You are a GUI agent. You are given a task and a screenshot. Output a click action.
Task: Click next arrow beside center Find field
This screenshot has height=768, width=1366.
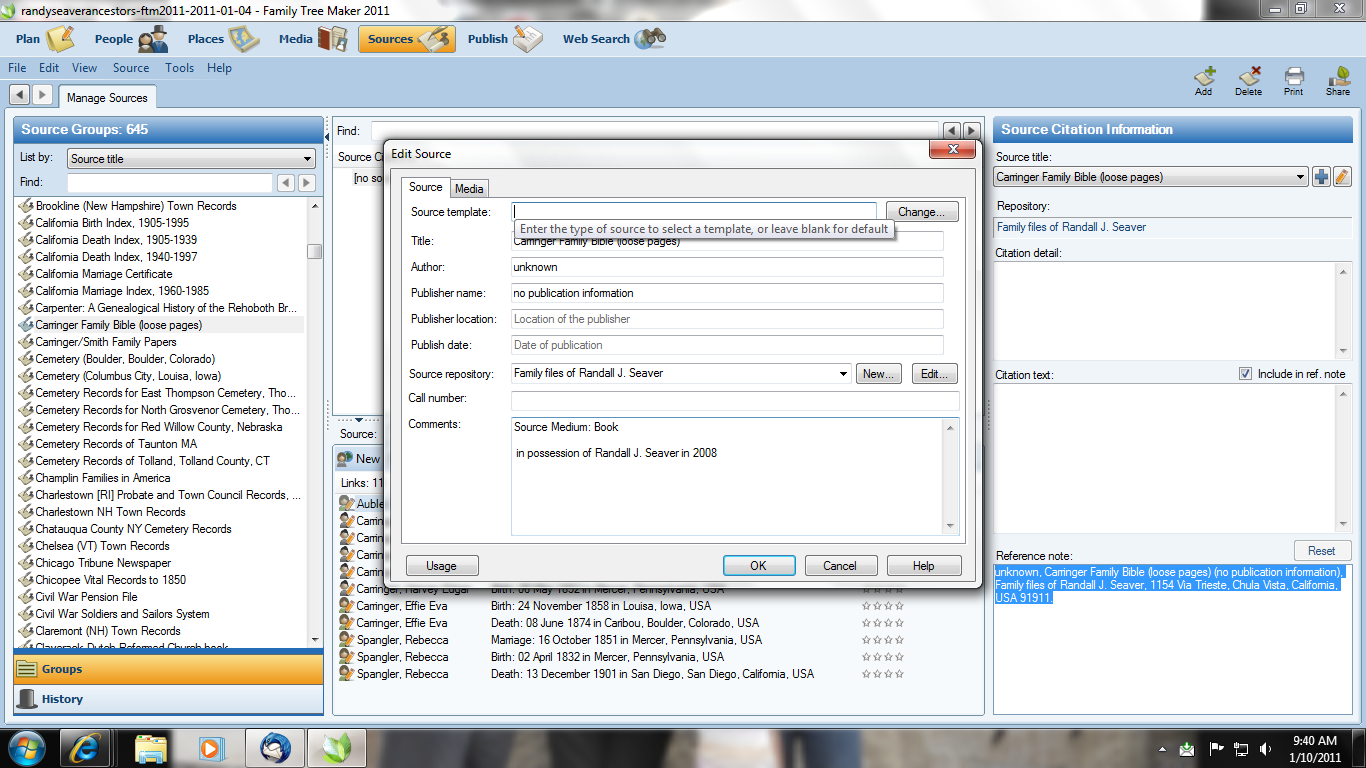[x=971, y=131]
